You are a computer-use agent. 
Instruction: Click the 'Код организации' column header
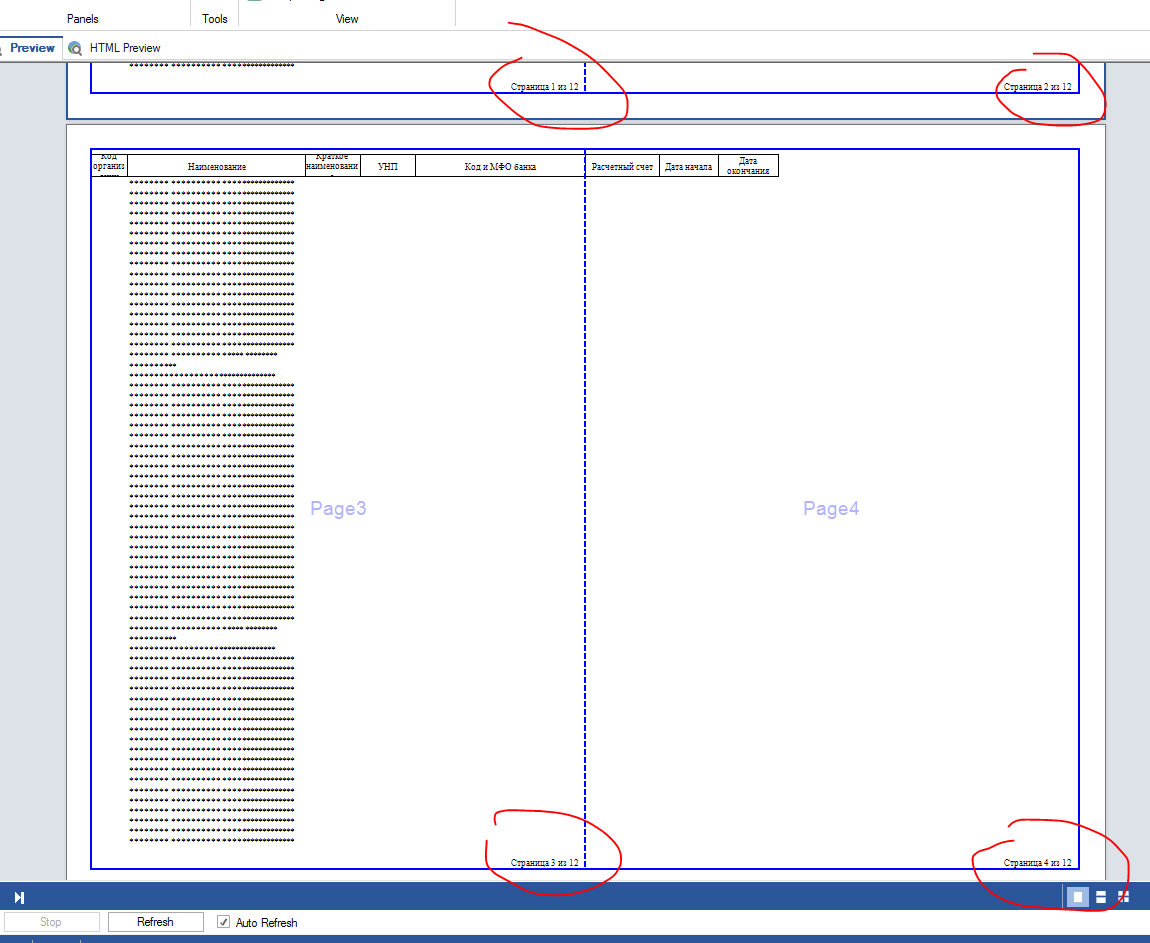(109, 166)
